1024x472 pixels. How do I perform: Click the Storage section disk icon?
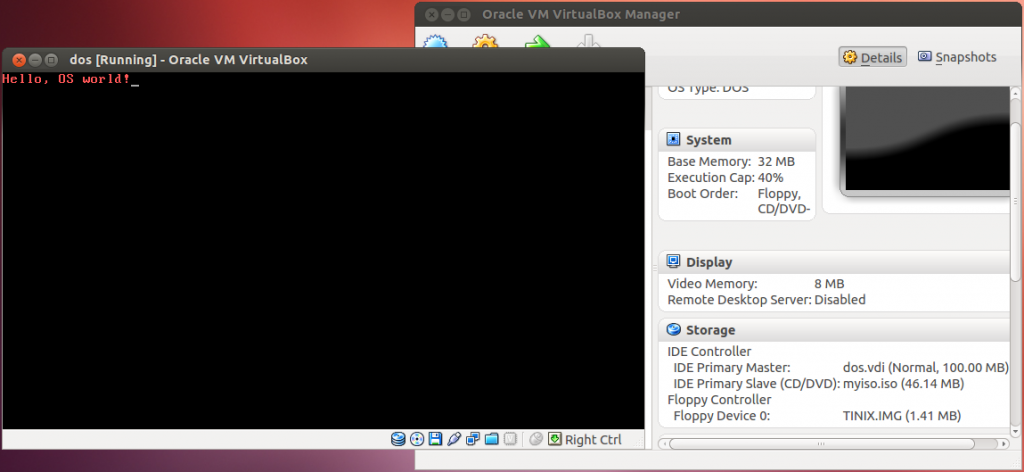pyautogui.click(x=673, y=330)
